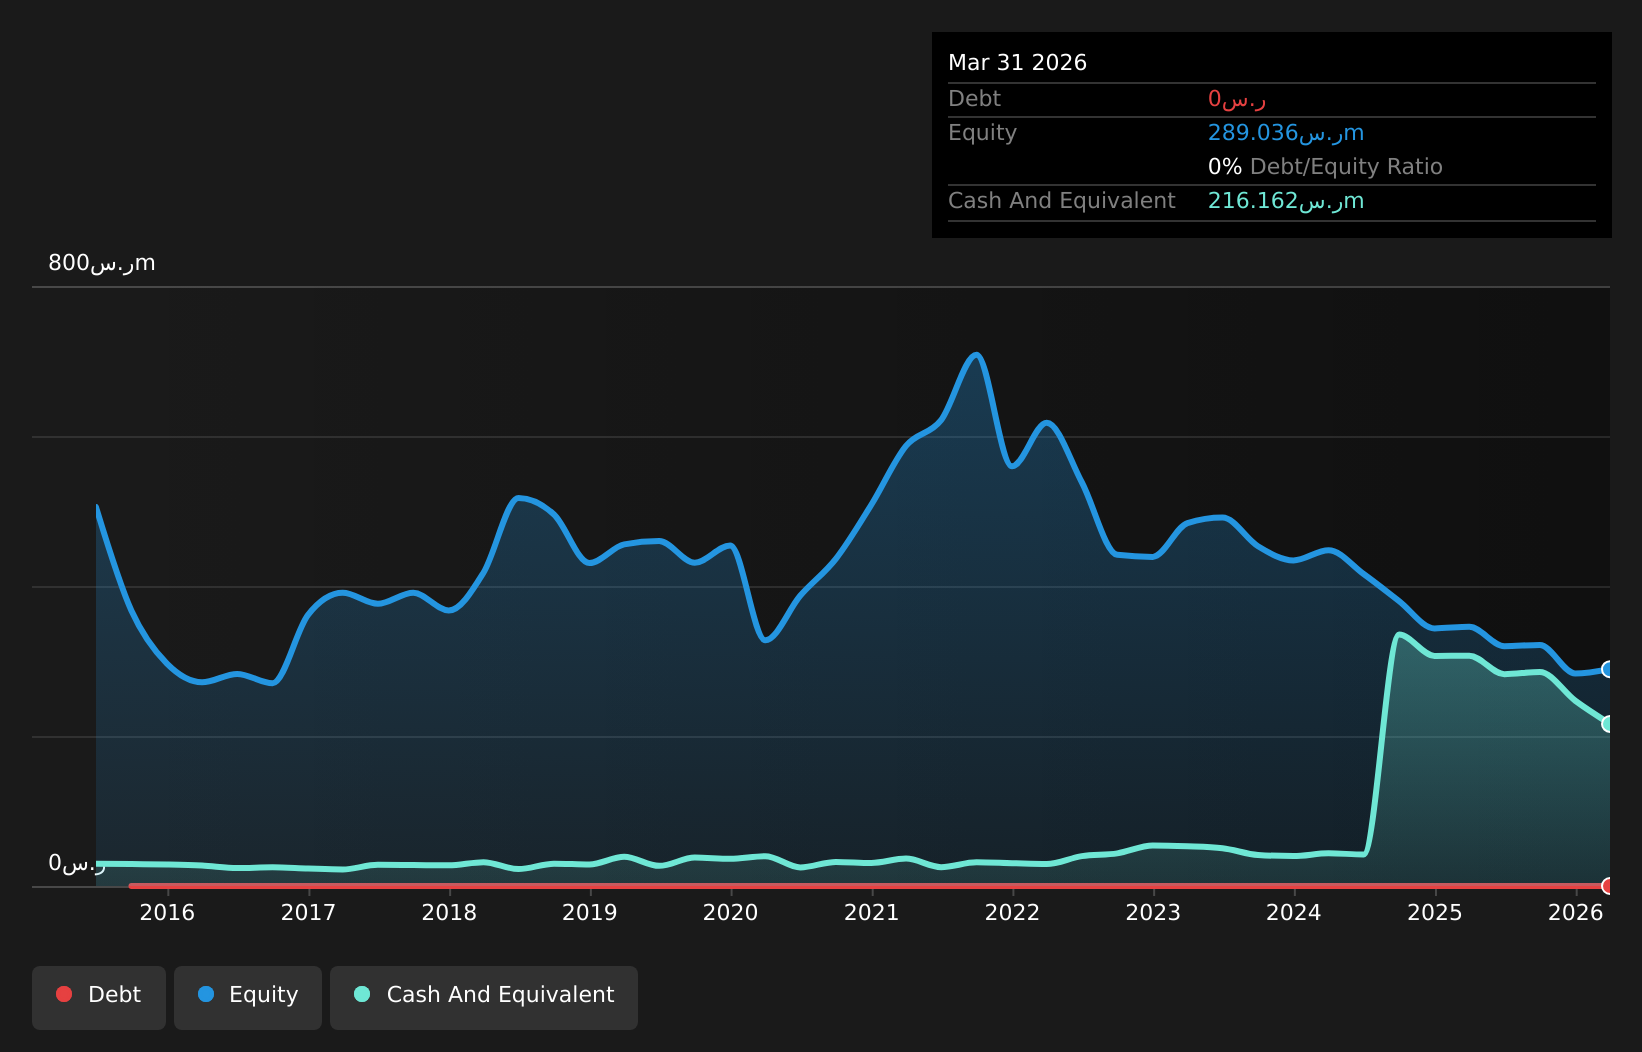The height and width of the screenshot is (1052, 1642).
Task: Click the tooltip Equity row label
Action: [982, 133]
